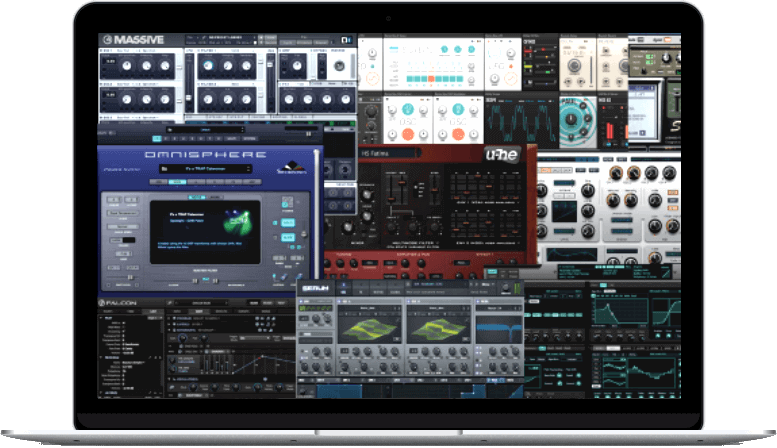Open the Default multi dropdown in Omnisphere header
This screenshot has height=448, width=777.
(x=206, y=130)
